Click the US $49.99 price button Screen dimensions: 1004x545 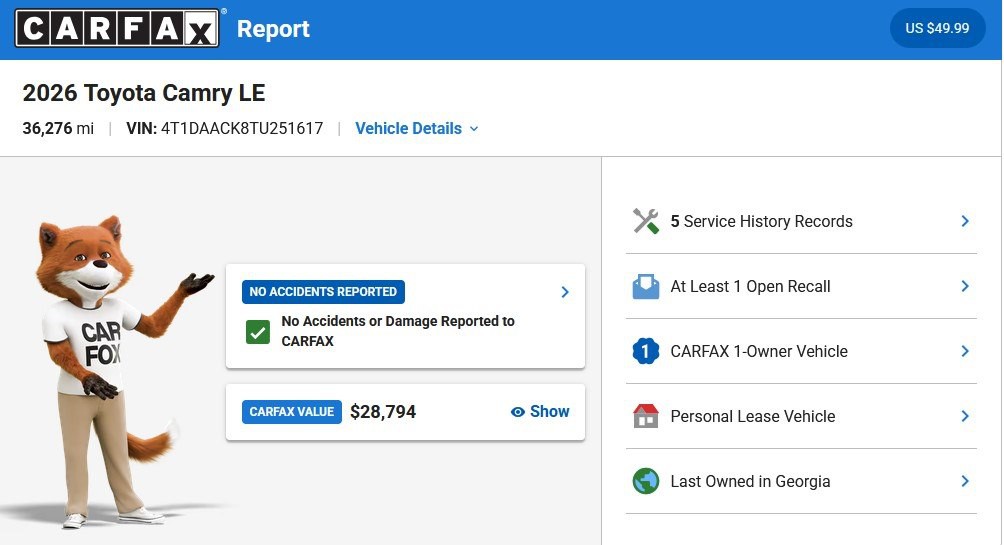click(937, 28)
